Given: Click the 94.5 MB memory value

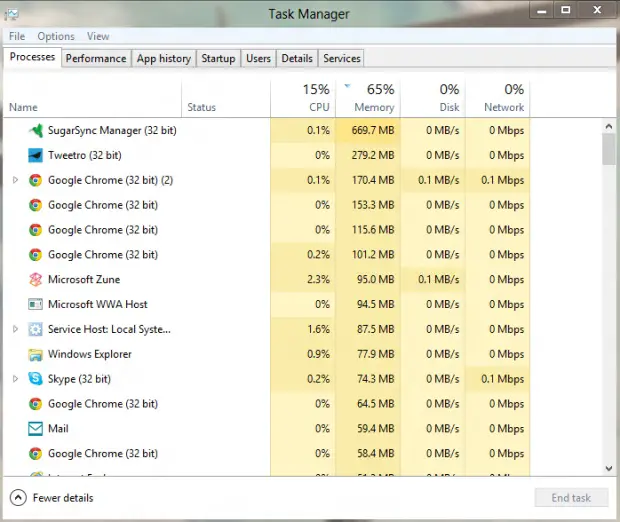Looking at the screenshot, I should pos(375,304).
